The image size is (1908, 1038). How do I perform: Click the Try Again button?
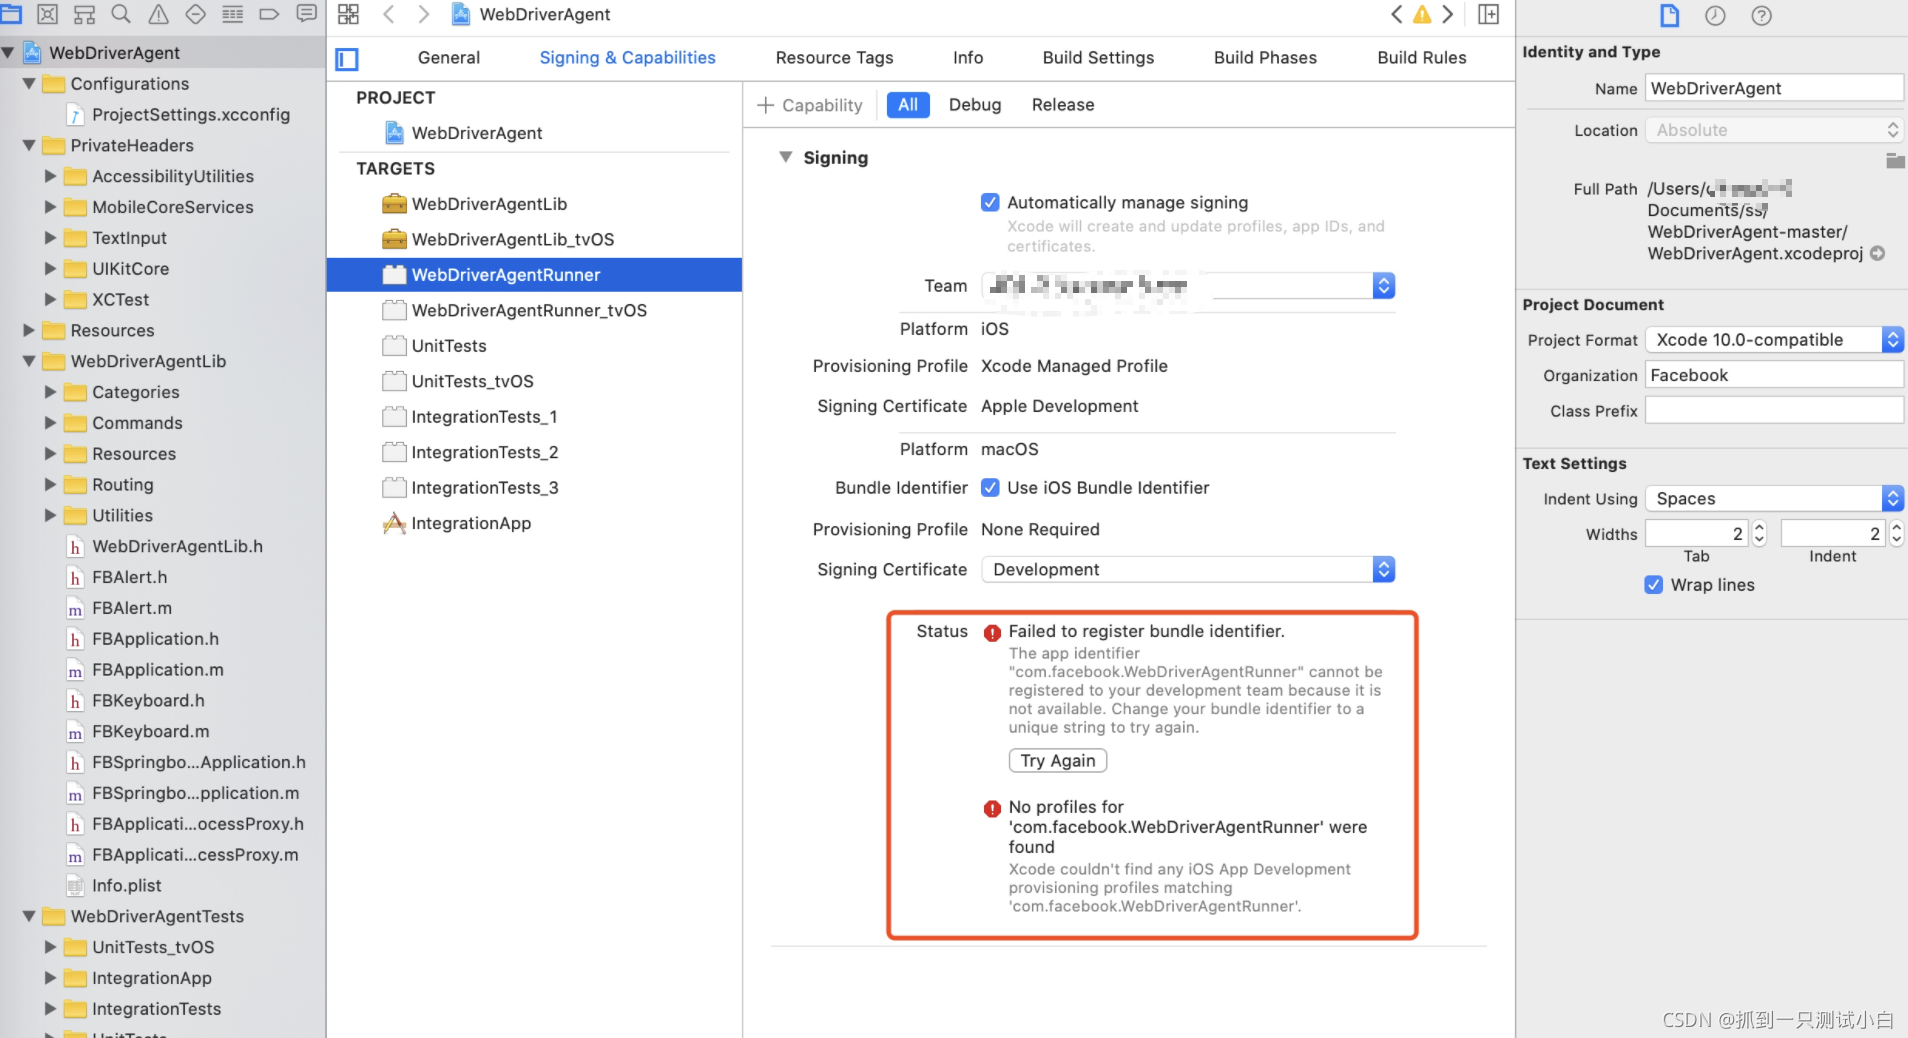coord(1057,761)
